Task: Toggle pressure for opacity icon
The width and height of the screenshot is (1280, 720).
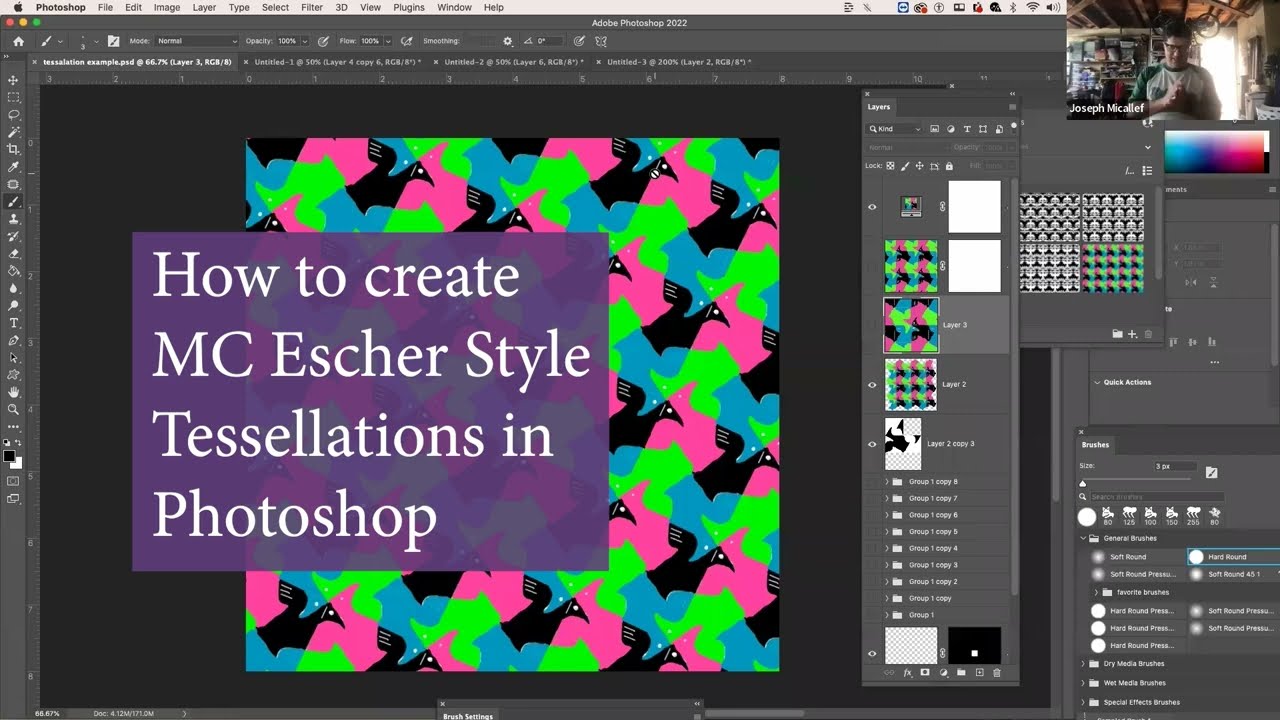Action: (323, 41)
